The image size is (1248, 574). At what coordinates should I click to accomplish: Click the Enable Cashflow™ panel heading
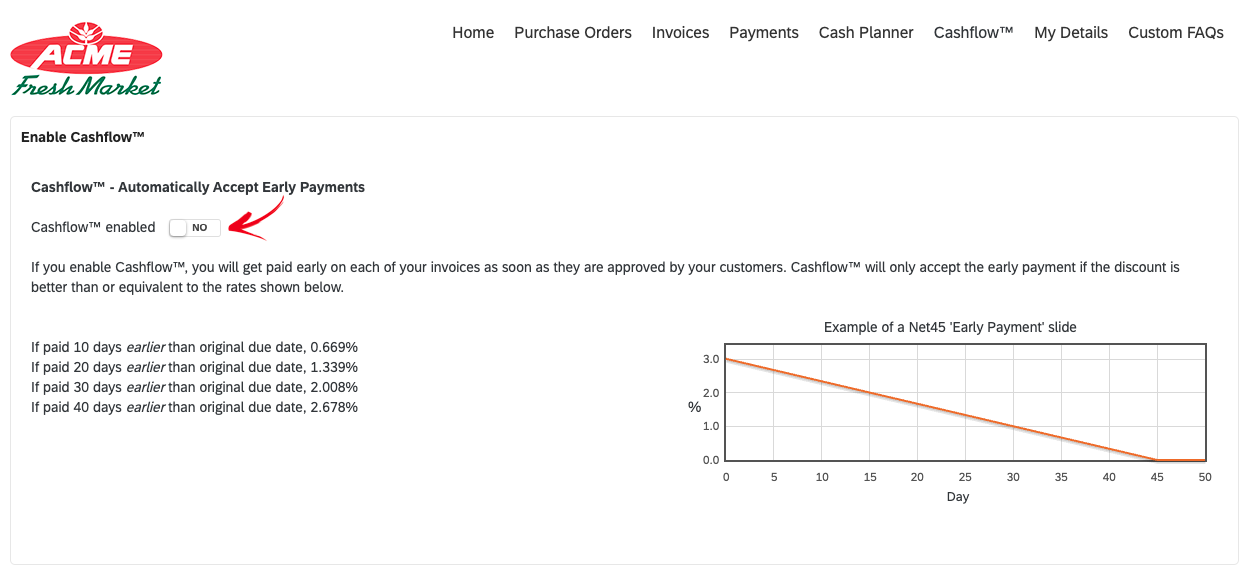tap(83, 137)
